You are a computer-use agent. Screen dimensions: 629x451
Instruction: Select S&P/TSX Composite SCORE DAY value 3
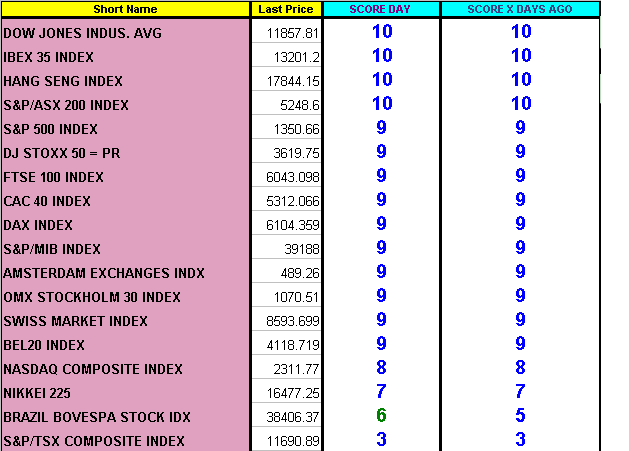click(x=381, y=439)
